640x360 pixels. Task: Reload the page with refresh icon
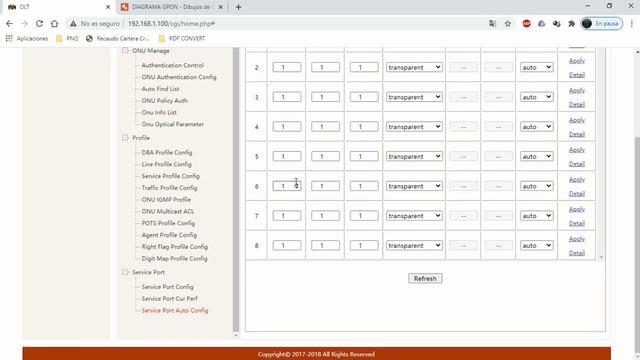point(39,24)
